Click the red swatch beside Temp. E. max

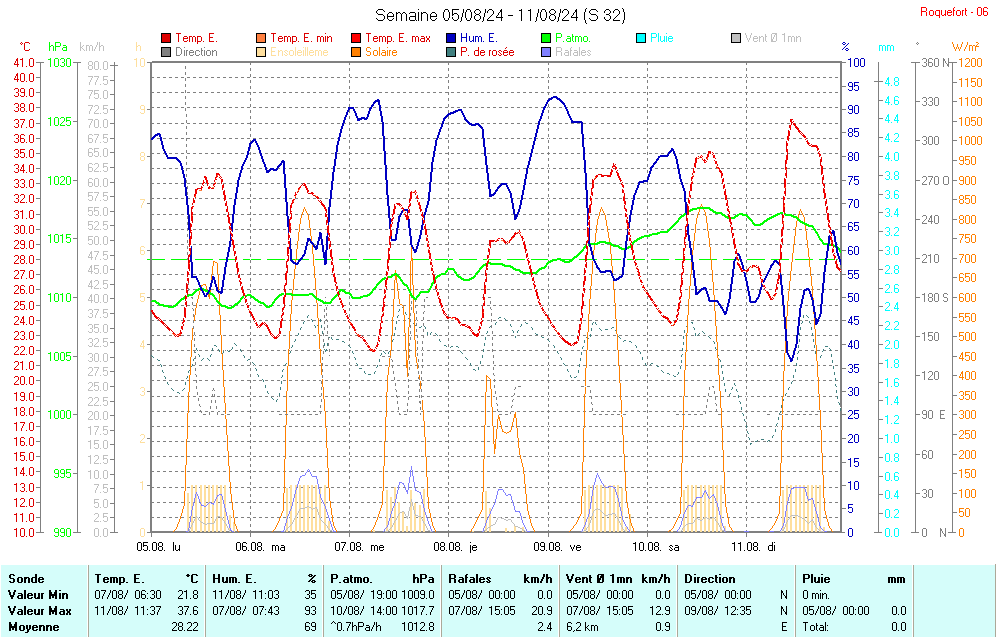[x=356, y=38]
